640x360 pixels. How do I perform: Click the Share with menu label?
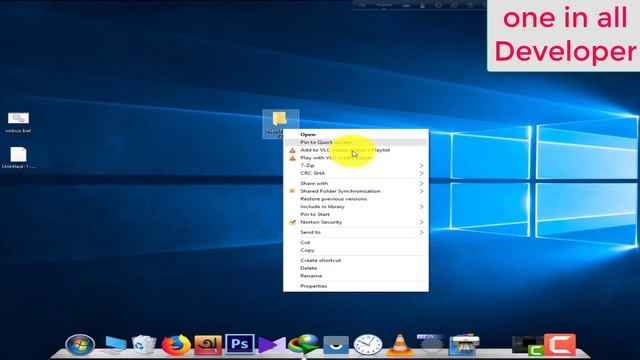coord(314,184)
